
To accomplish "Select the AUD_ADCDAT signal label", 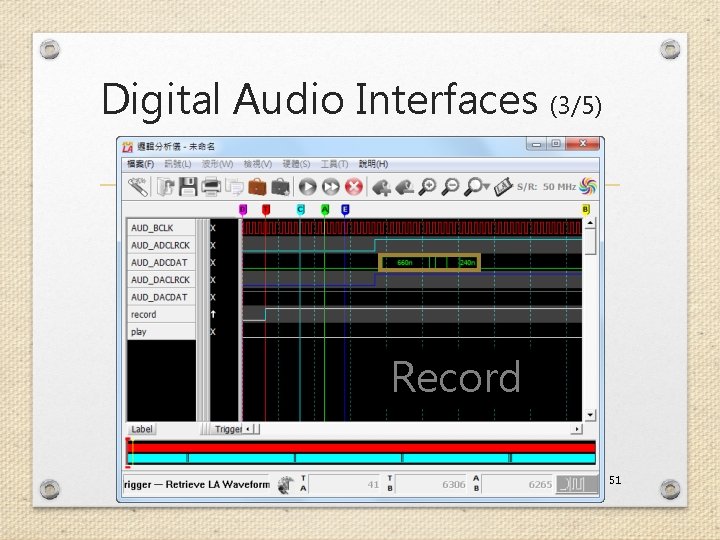I will (162, 263).
